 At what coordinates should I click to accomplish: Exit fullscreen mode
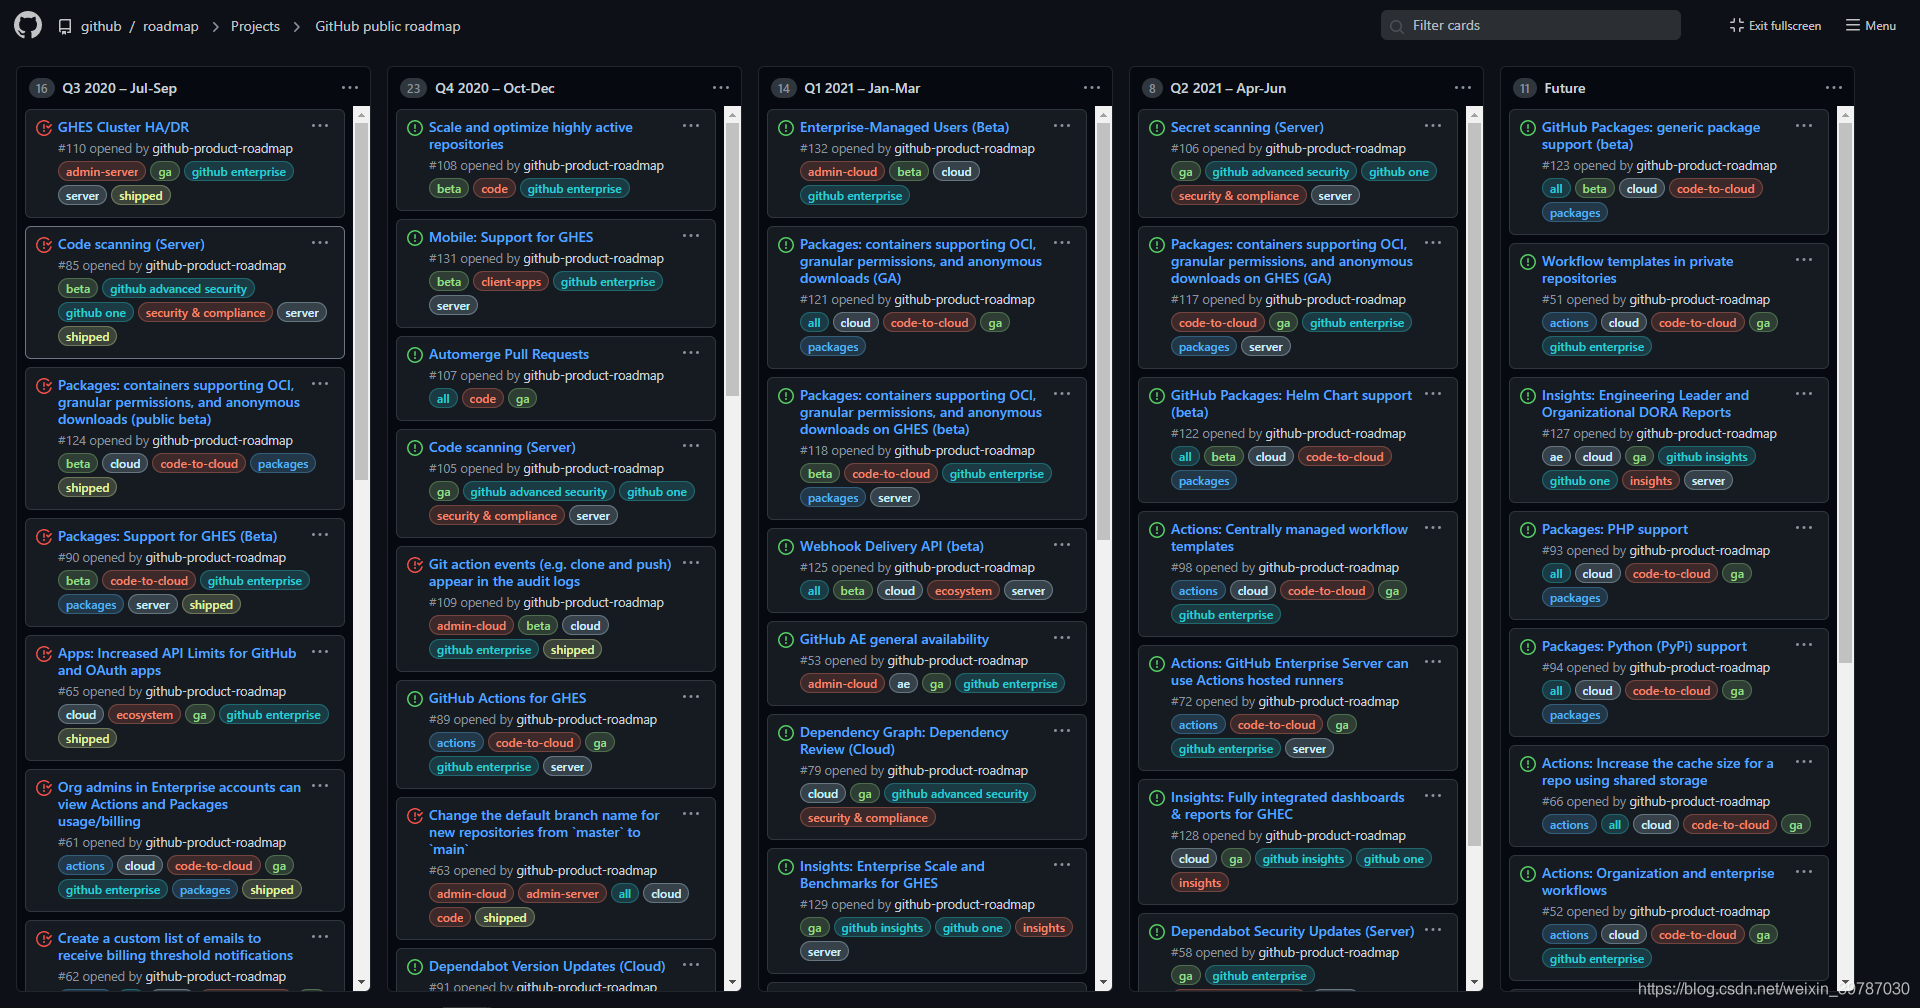coord(1775,26)
